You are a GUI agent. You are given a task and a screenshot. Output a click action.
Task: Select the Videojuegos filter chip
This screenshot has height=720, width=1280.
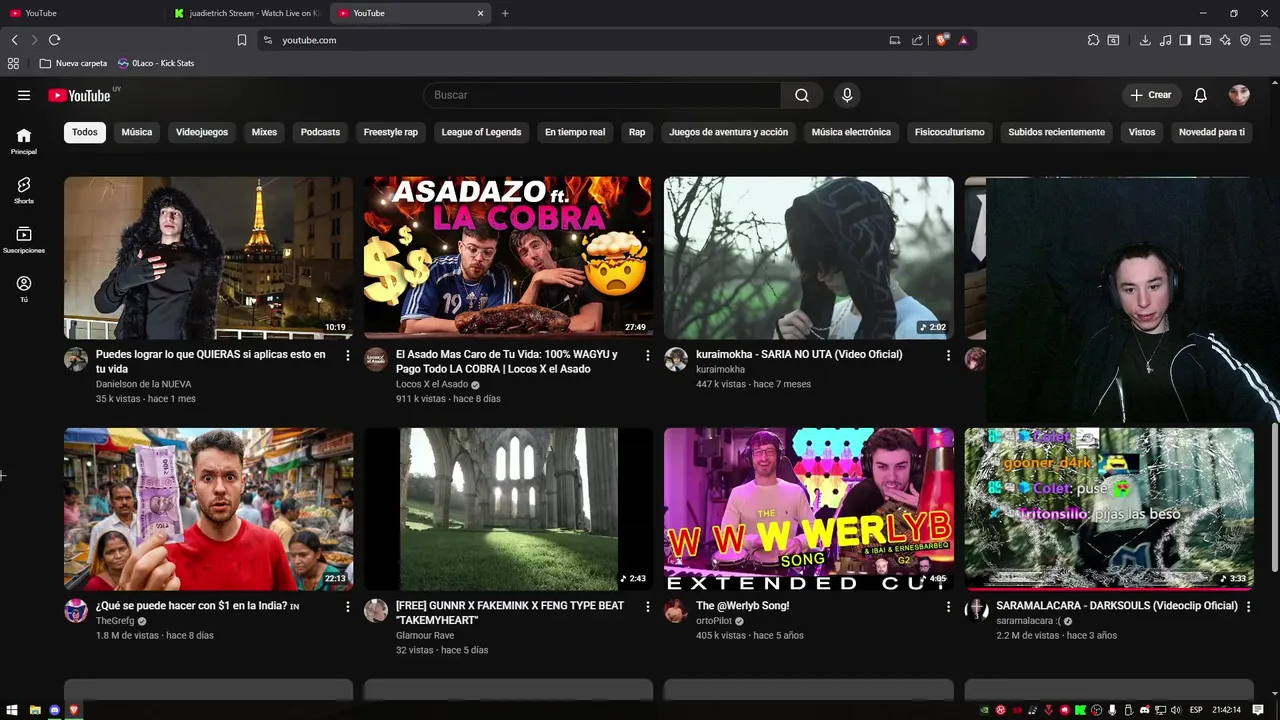[x=202, y=132]
